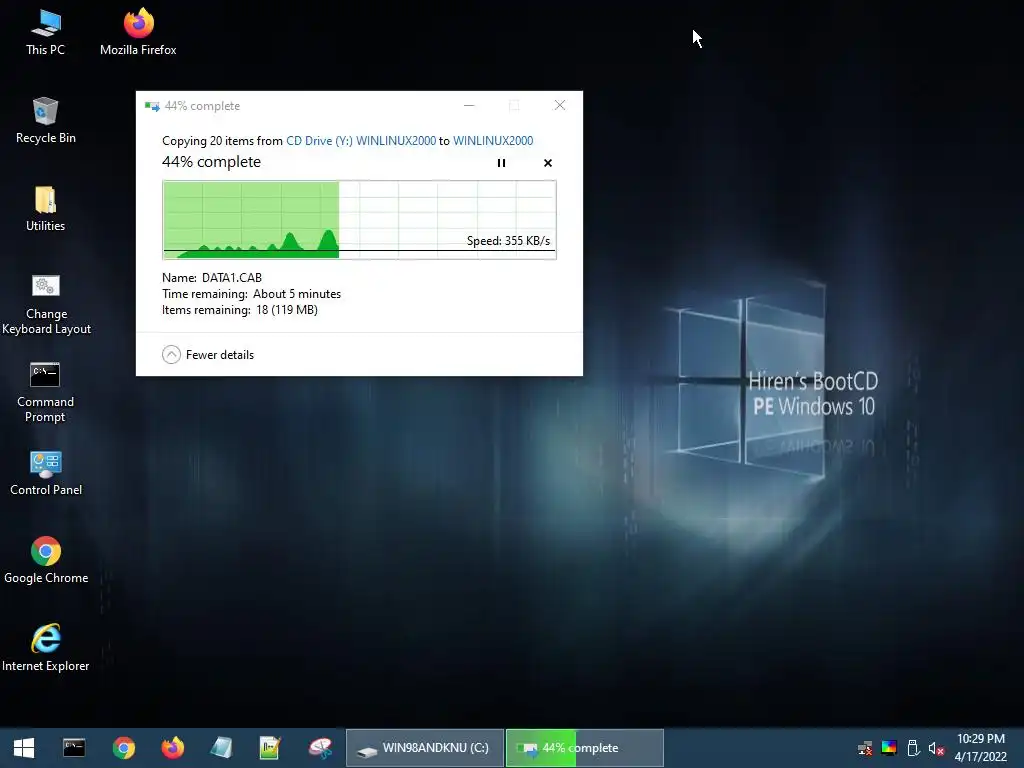Open This PC desktop icon
Screen dimensions: 1024x768
point(45,33)
